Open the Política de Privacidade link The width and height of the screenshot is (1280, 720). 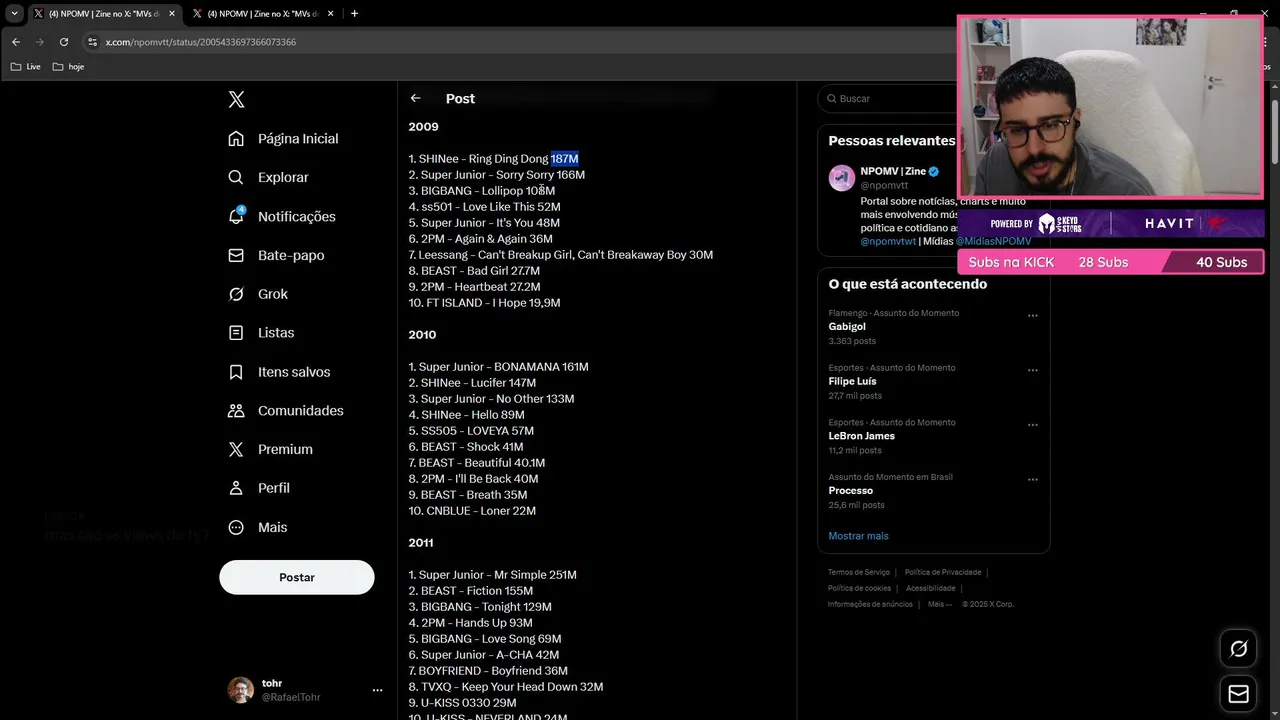[943, 572]
